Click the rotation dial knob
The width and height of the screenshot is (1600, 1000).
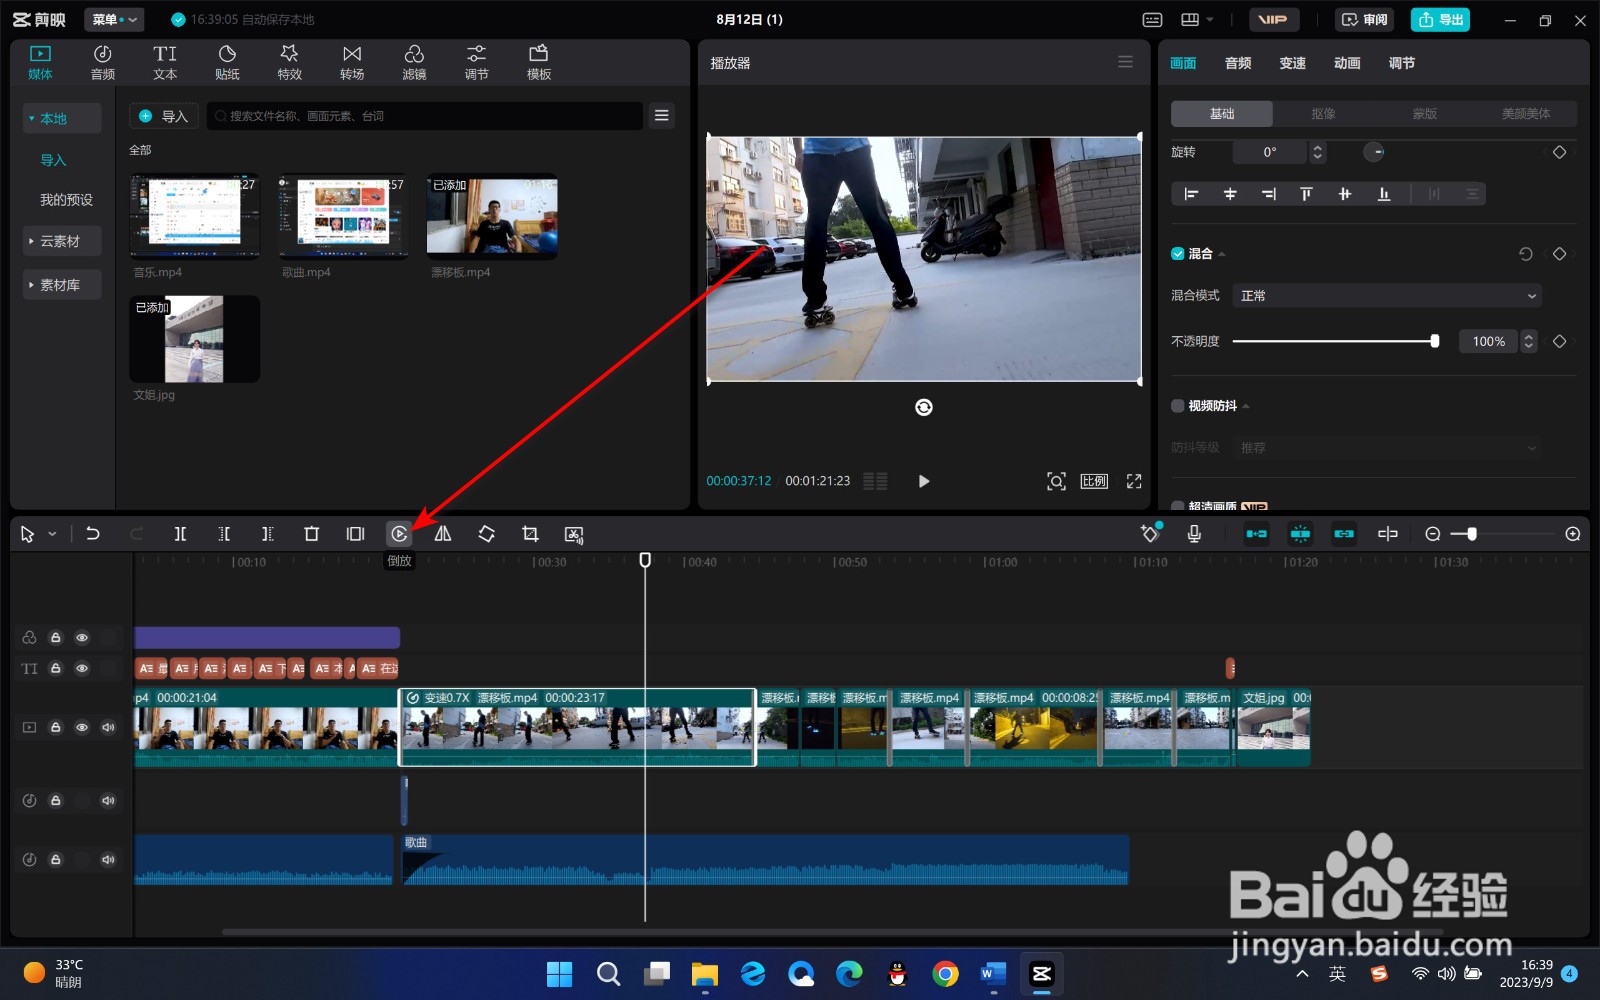coord(1374,152)
